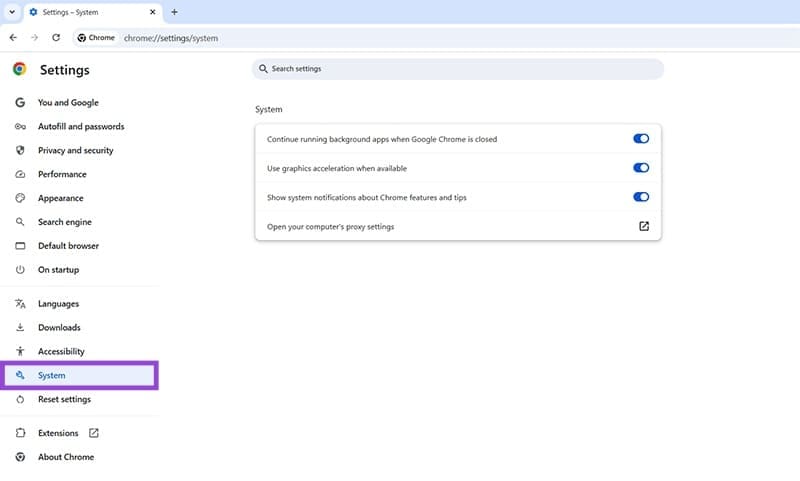This screenshot has width=800, height=481.
Task: Open the Languages settings section
Action: click(x=58, y=304)
